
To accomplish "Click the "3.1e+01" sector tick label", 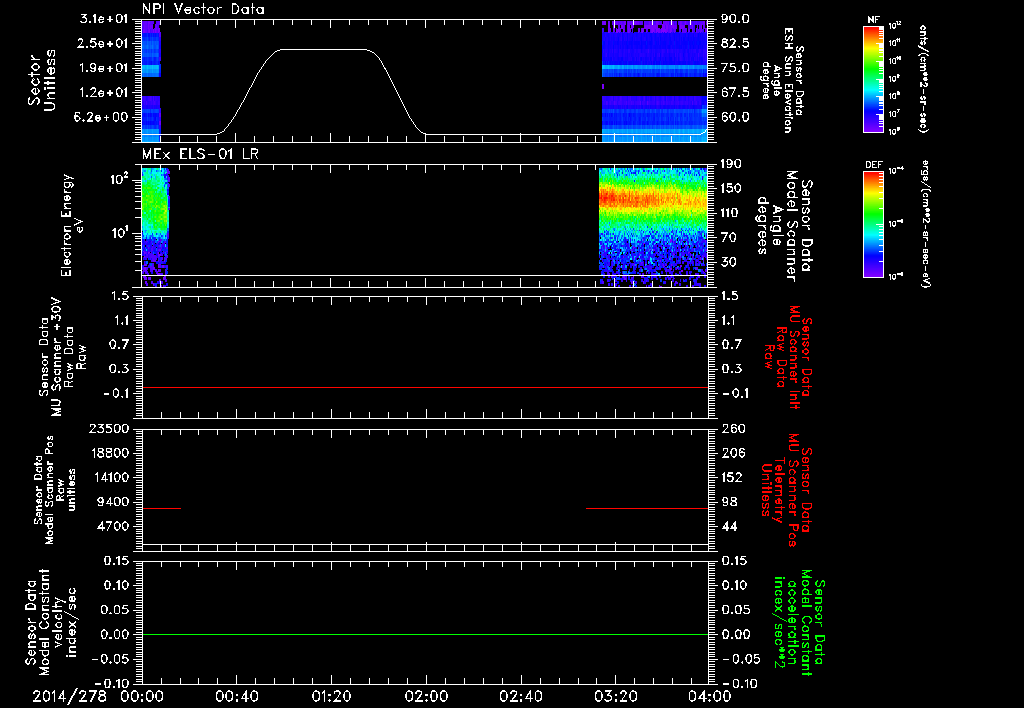I will [x=106, y=19].
